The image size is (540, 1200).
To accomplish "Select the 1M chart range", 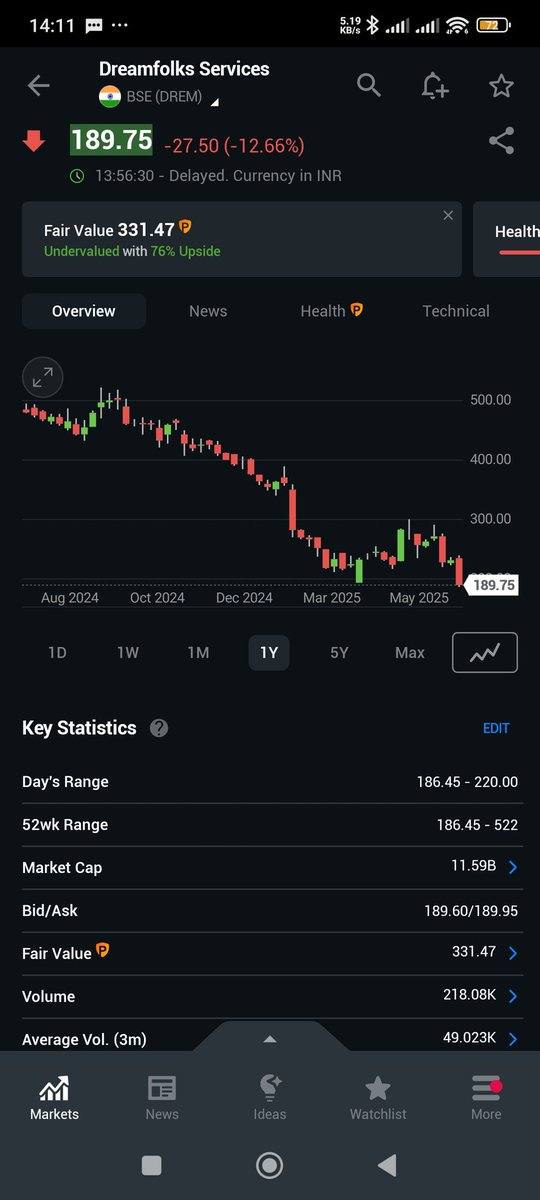I will coord(198,653).
